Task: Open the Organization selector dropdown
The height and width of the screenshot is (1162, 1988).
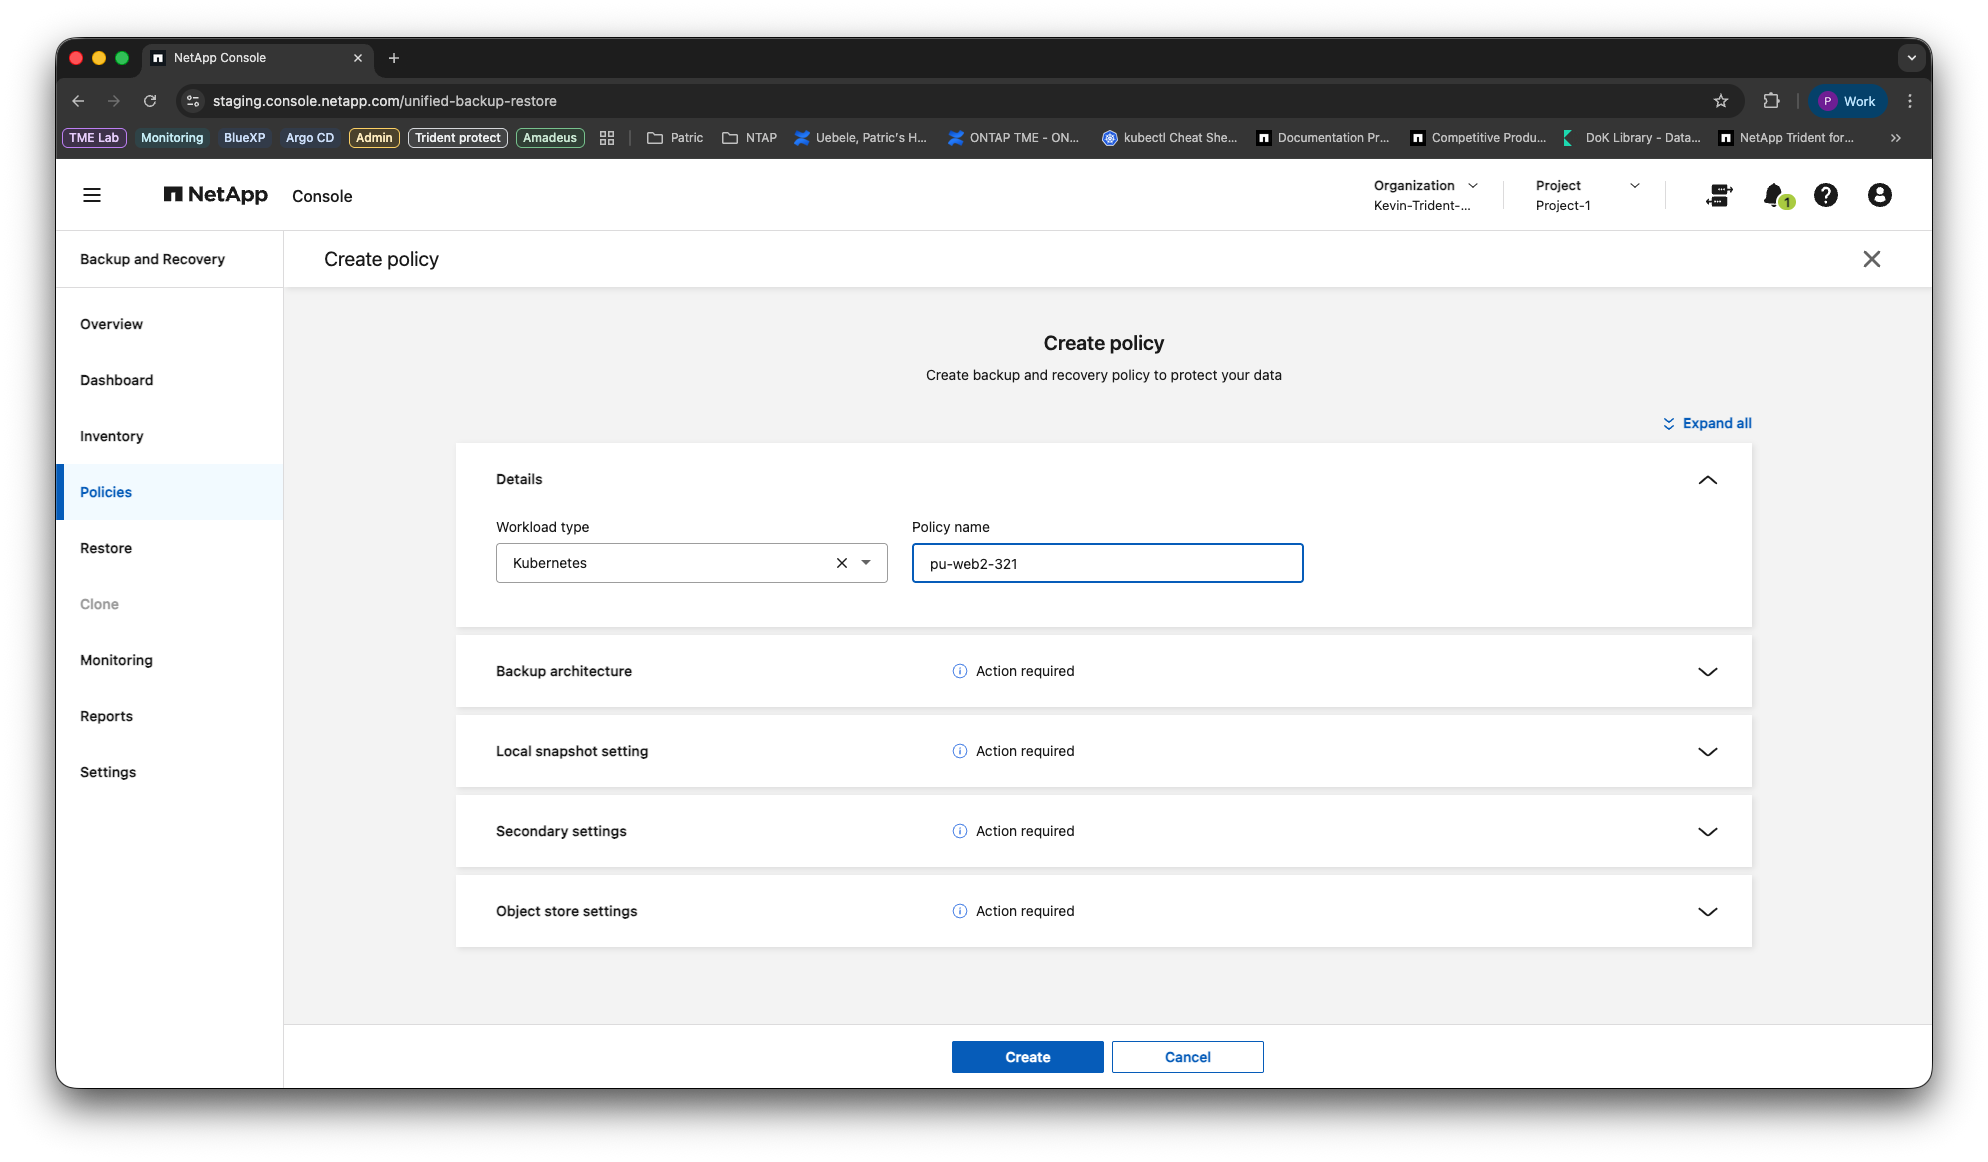Action: pyautogui.click(x=1426, y=195)
